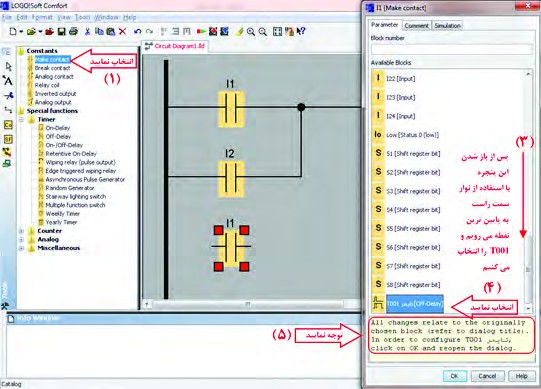Select the text tool A in sidebar
Image resolution: width=541 pixels, height=389 pixels.
pyautogui.click(x=8, y=81)
